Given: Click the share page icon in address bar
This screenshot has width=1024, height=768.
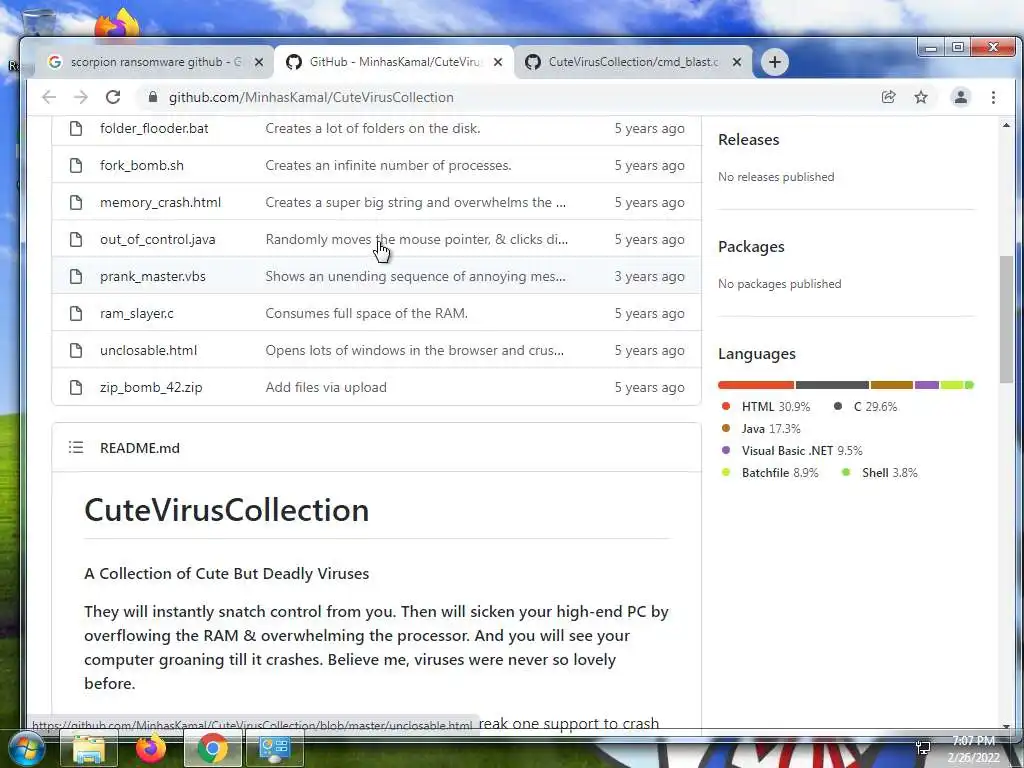Looking at the screenshot, I should [x=888, y=97].
